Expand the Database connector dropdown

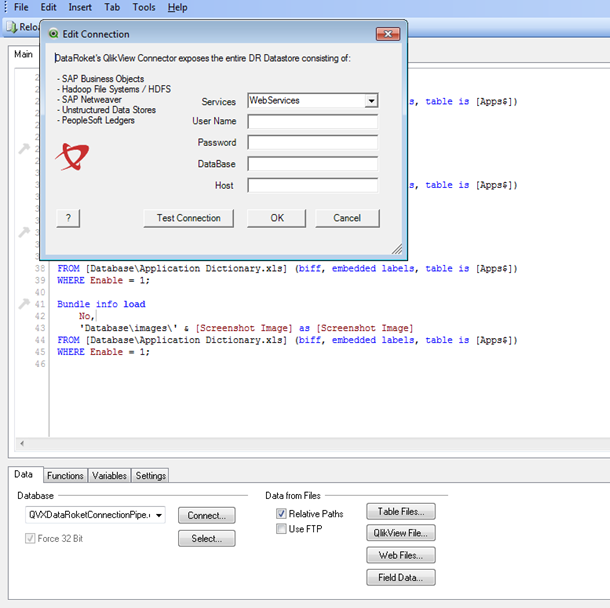pyautogui.click(x=160, y=516)
